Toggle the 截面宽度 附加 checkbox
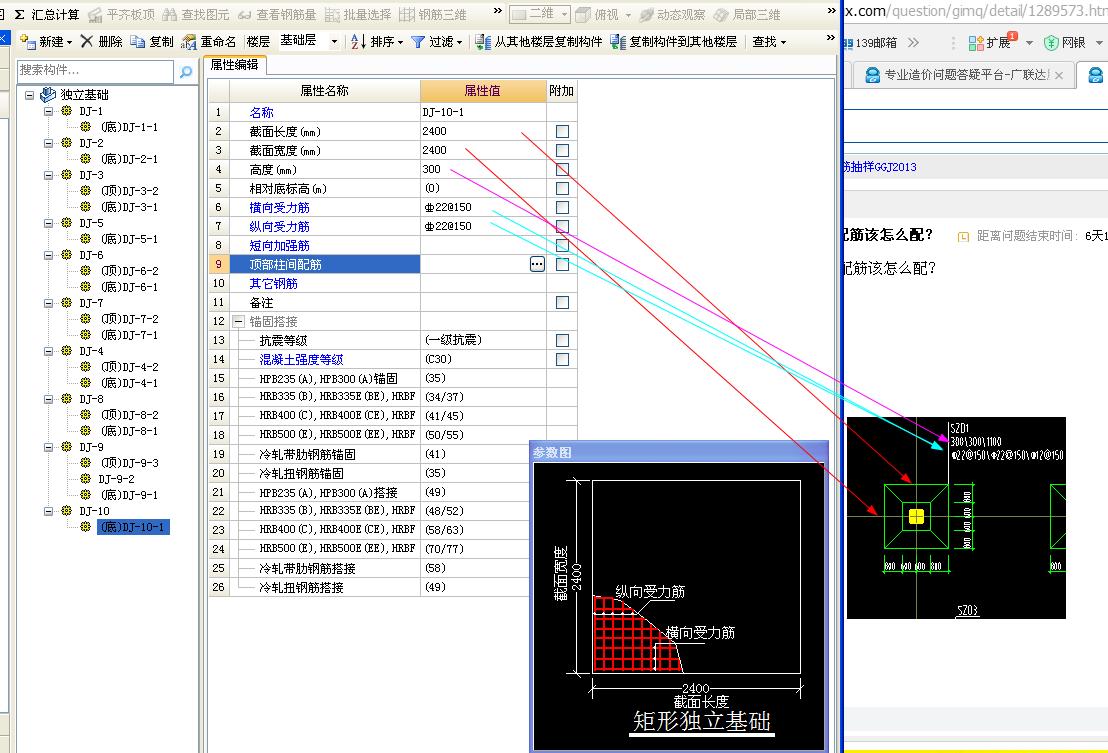The width and height of the screenshot is (1108, 753). [x=562, y=150]
